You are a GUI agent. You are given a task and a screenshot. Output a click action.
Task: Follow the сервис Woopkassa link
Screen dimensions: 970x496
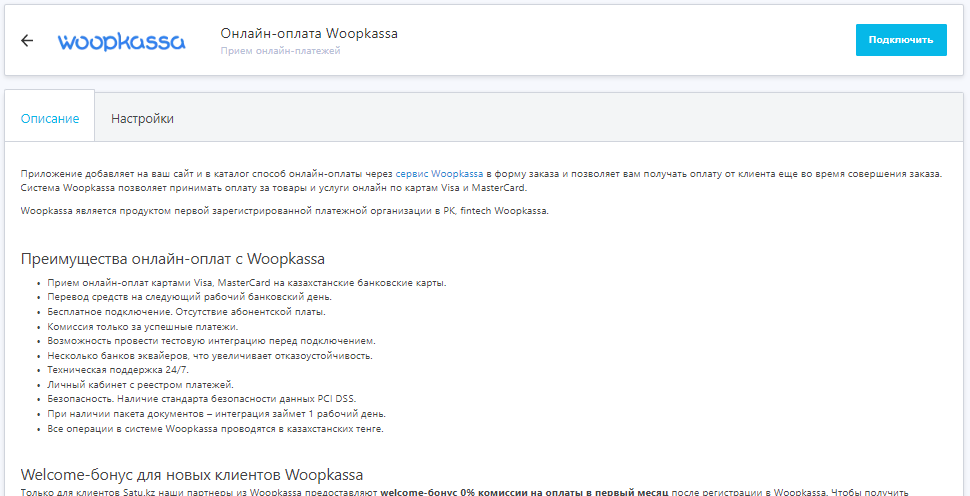click(439, 174)
